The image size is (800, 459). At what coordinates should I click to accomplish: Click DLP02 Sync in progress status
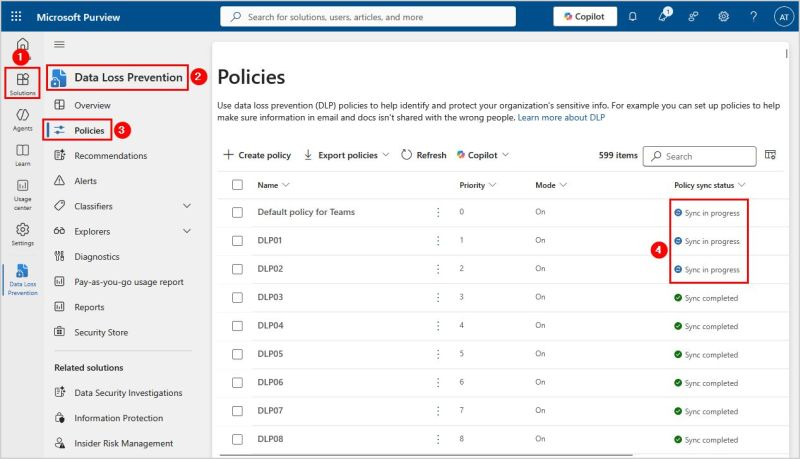pyautogui.click(x=707, y=269)
